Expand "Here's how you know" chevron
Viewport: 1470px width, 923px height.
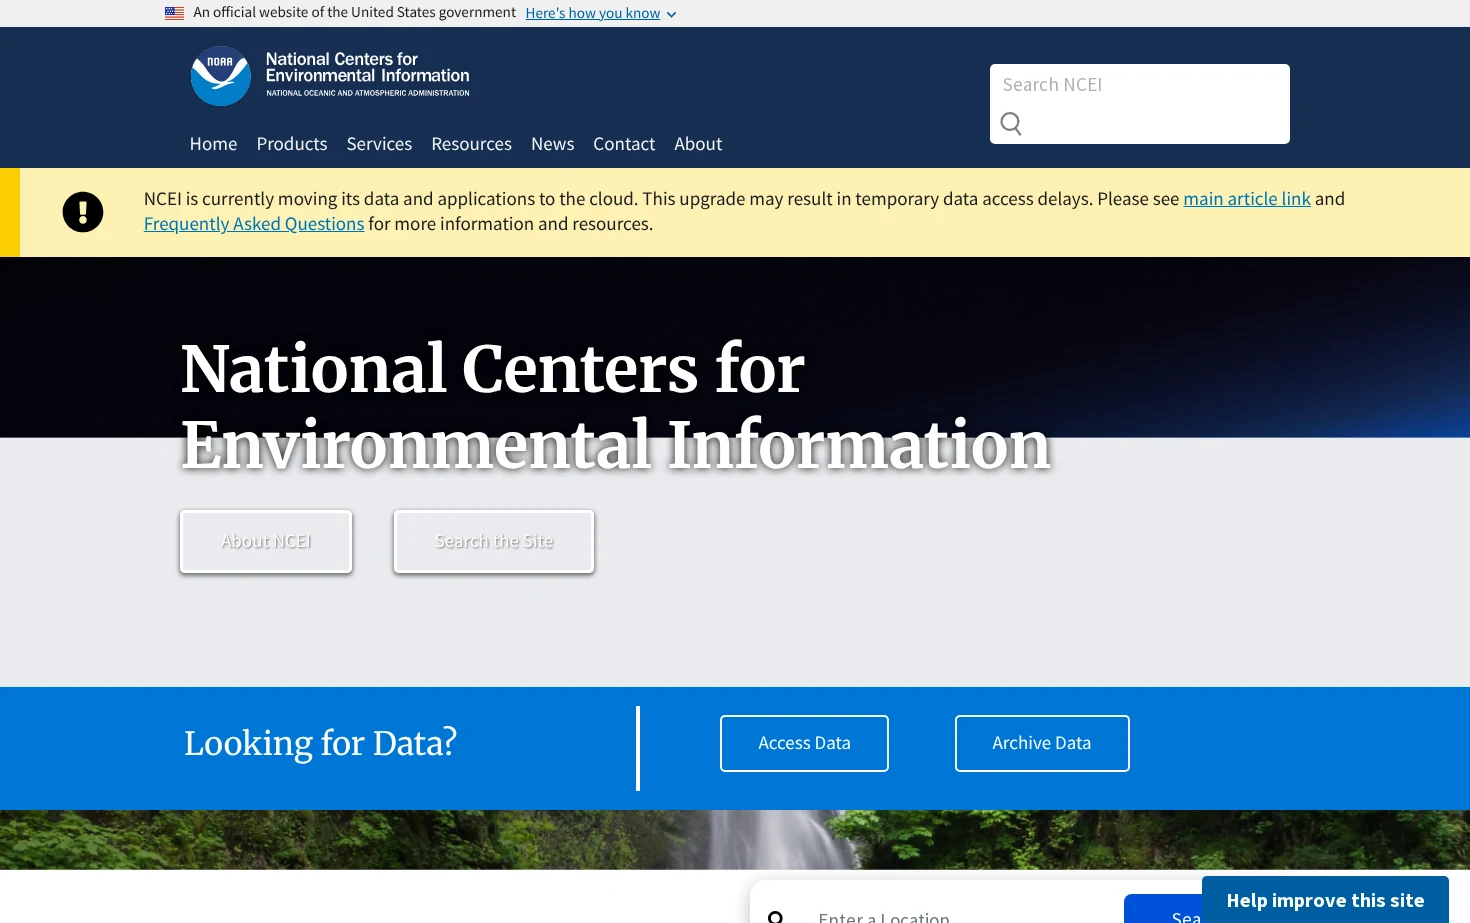671,14
